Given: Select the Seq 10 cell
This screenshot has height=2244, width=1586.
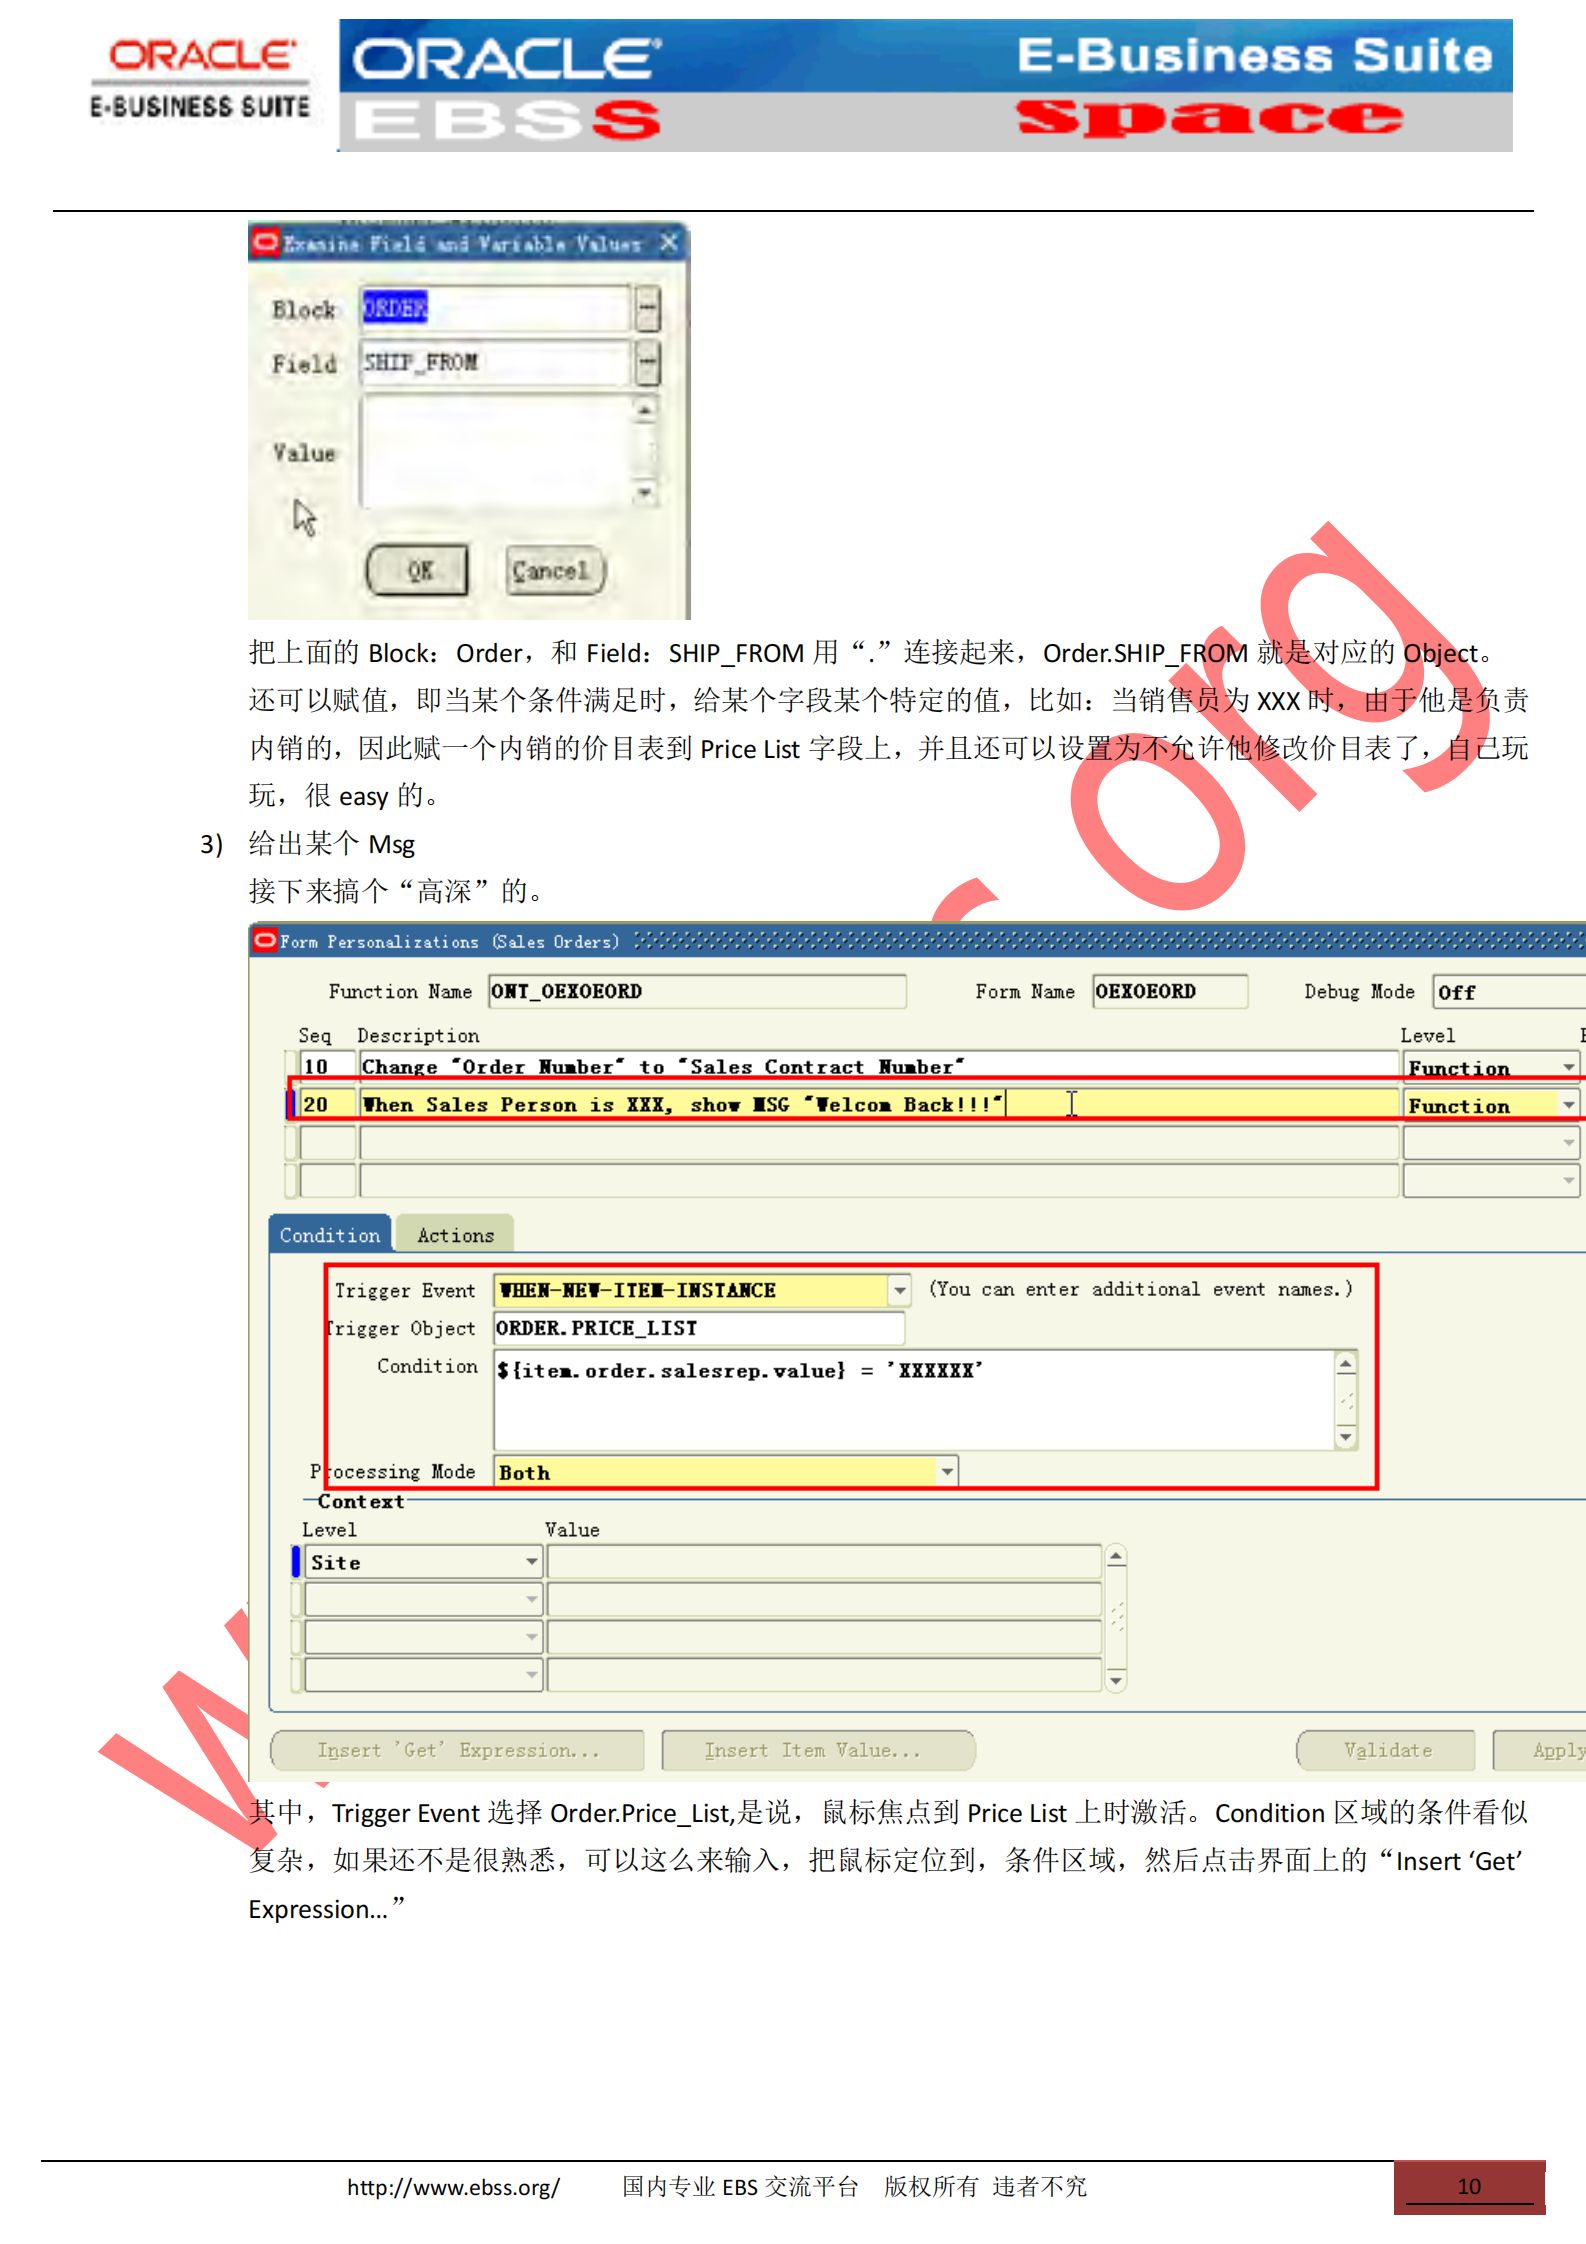Looking at the screenshot, I should [328, 1067].
